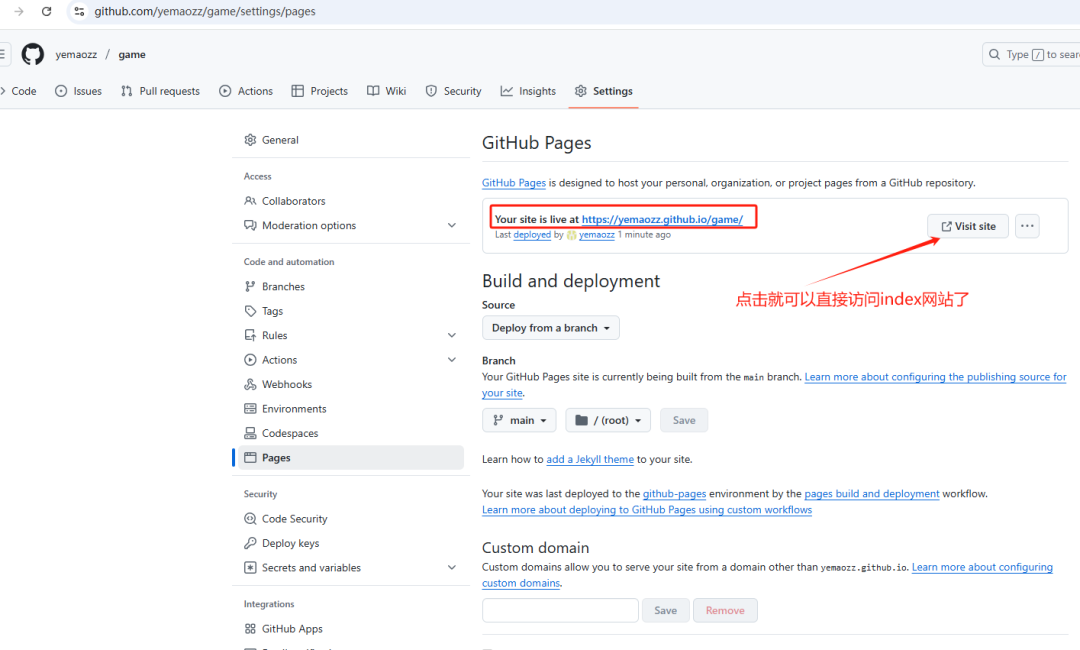Click the yemaozz owner link in header
The image size is (1080, 650).
76,54
